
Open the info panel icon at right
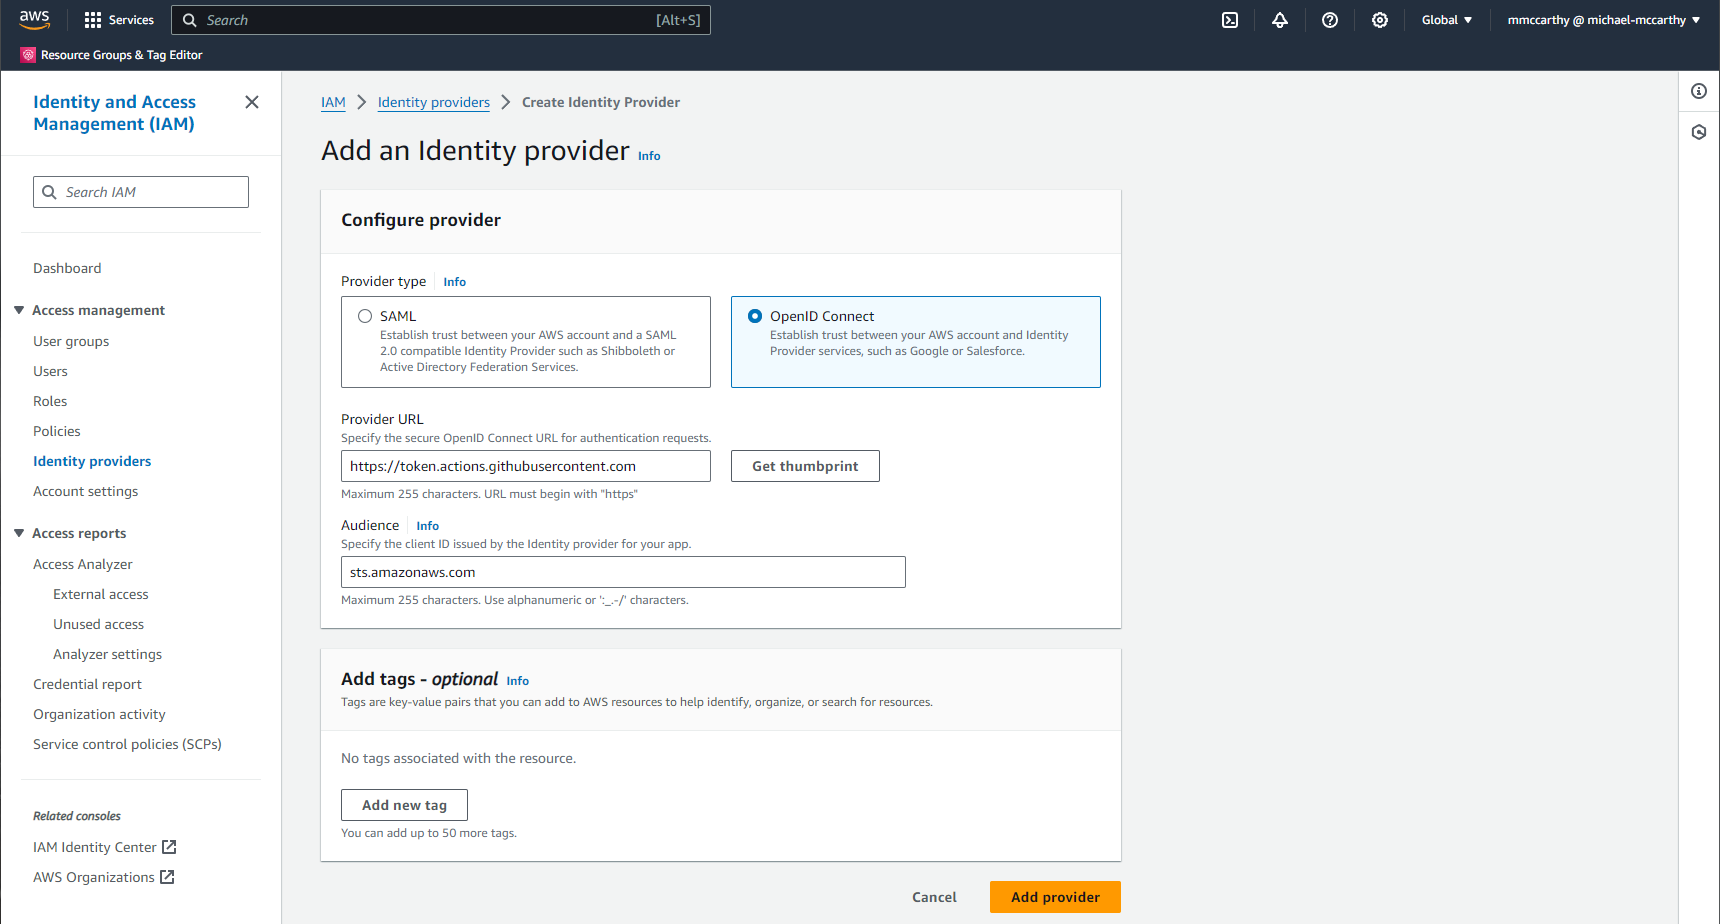(1699, 91)
